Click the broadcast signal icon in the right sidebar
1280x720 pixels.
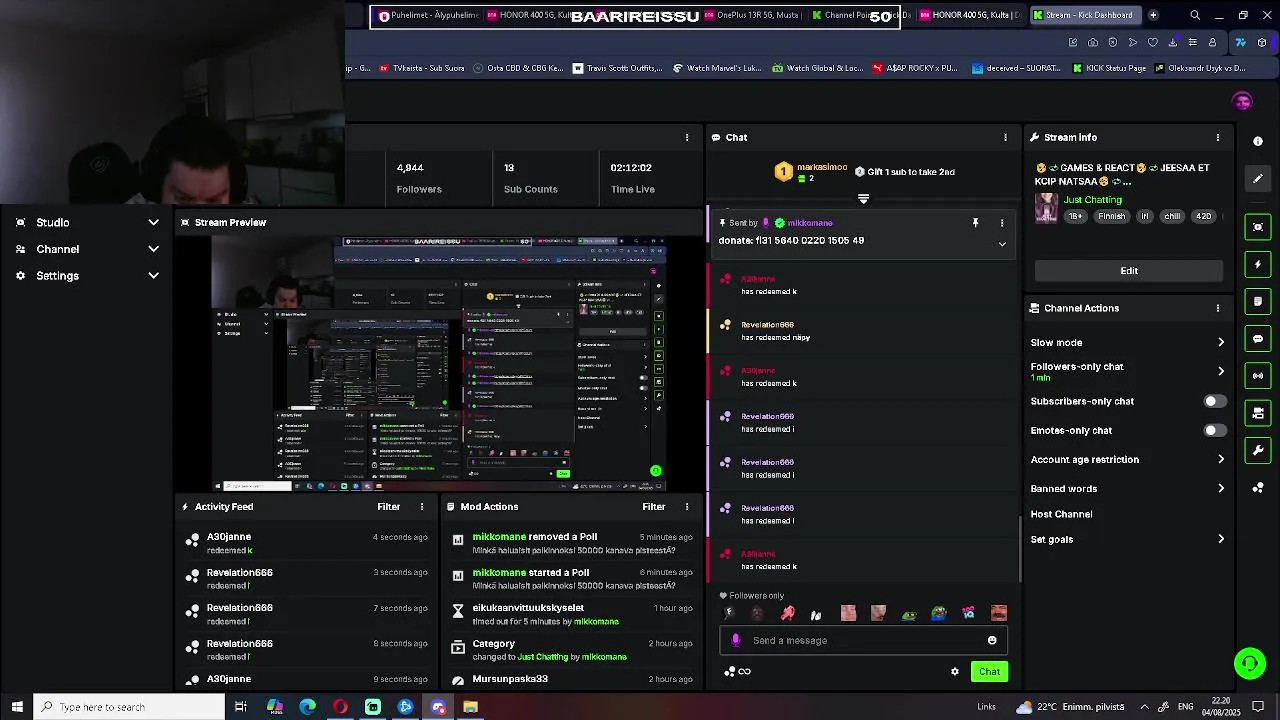click(1258, 376)
